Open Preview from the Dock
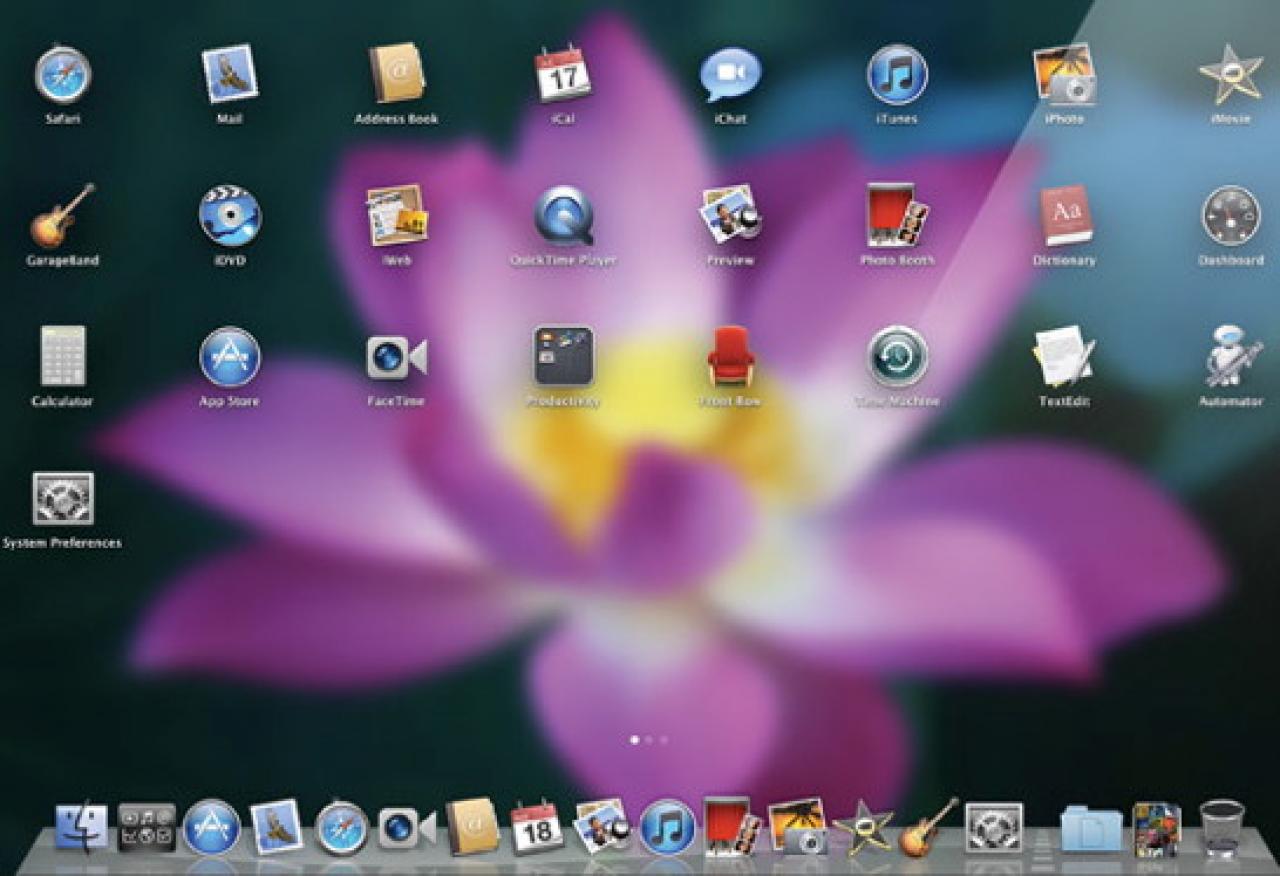The height and width of the screenshot is (876, 1280). tap(603, 826)
